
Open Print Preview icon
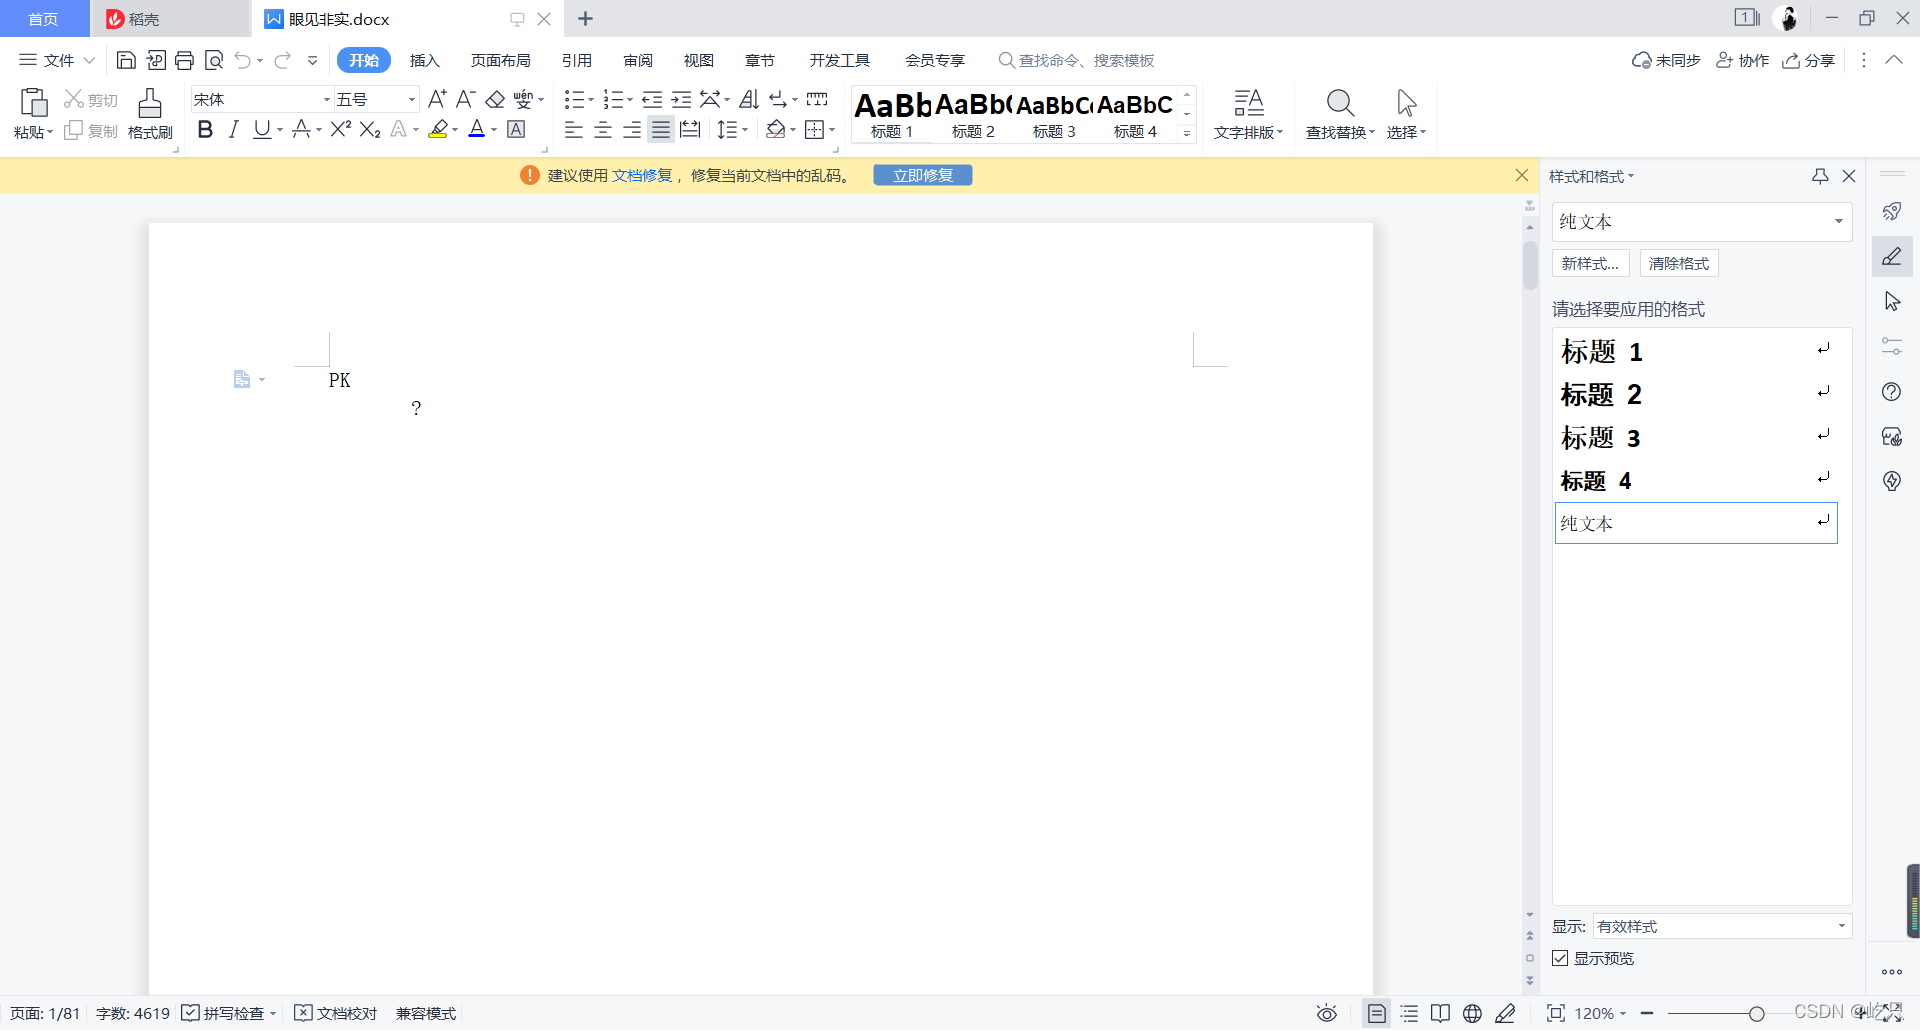pos(213,60)
